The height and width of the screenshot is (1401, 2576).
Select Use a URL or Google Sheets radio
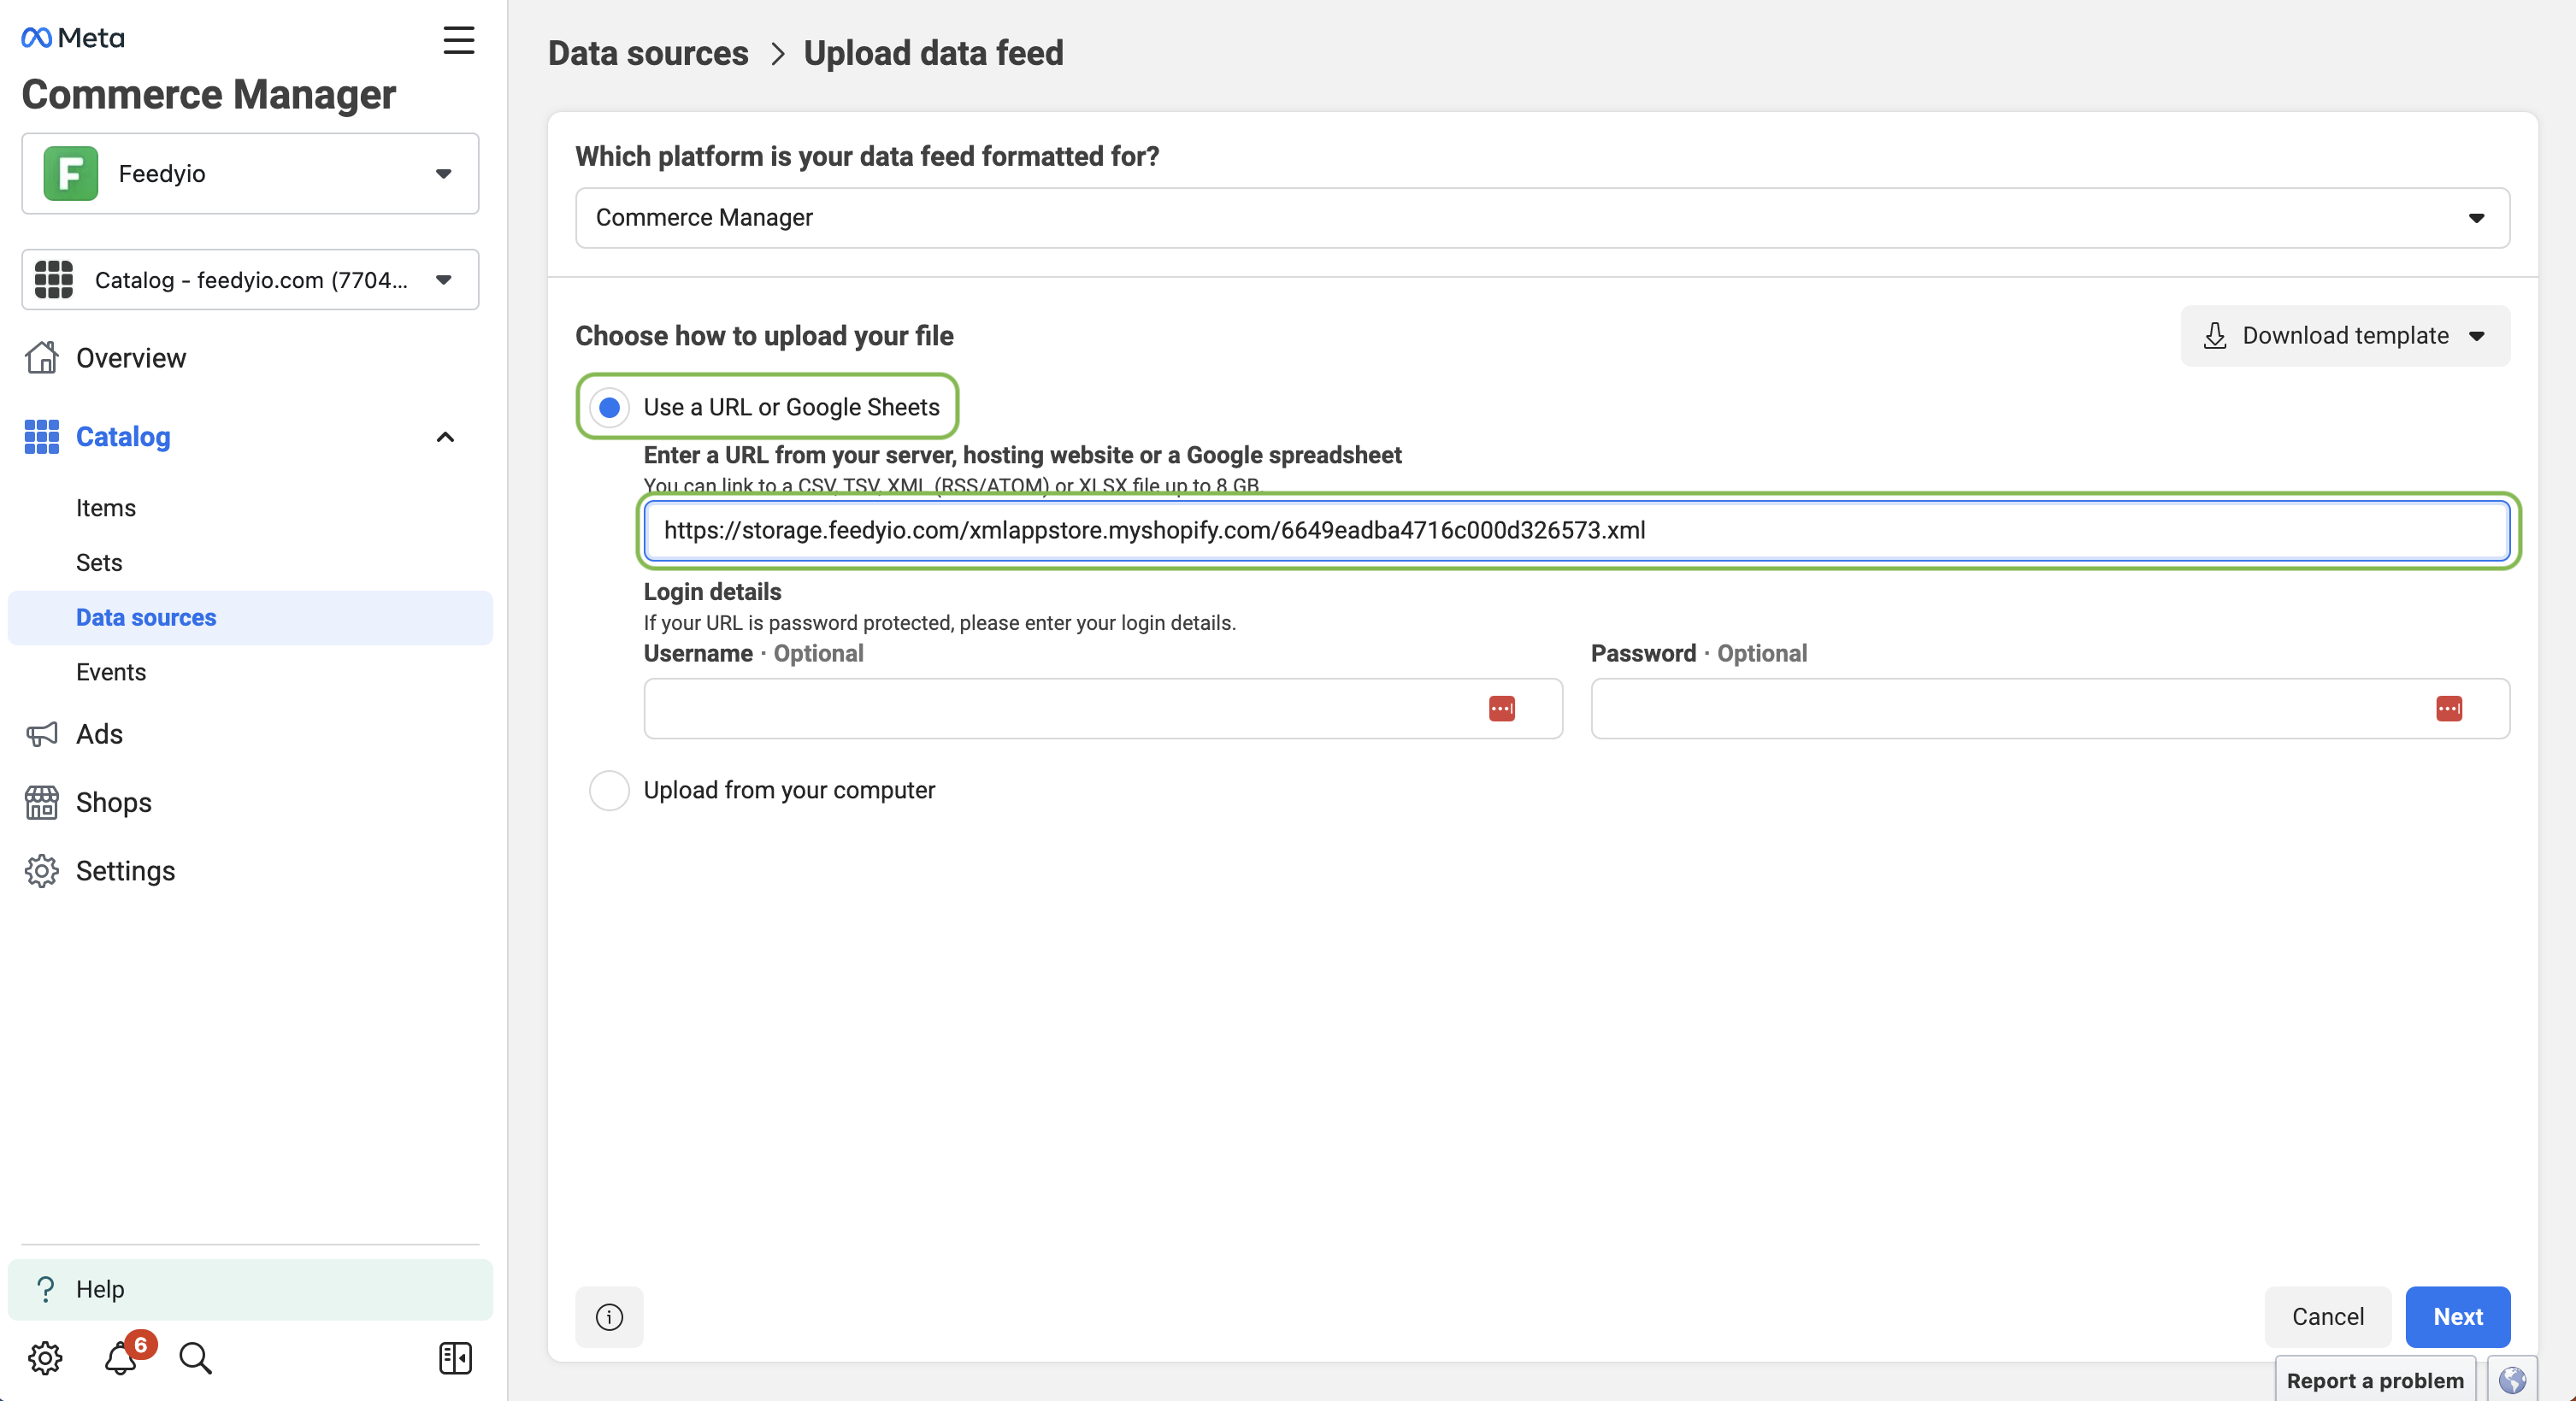click(x=609, y=407)
